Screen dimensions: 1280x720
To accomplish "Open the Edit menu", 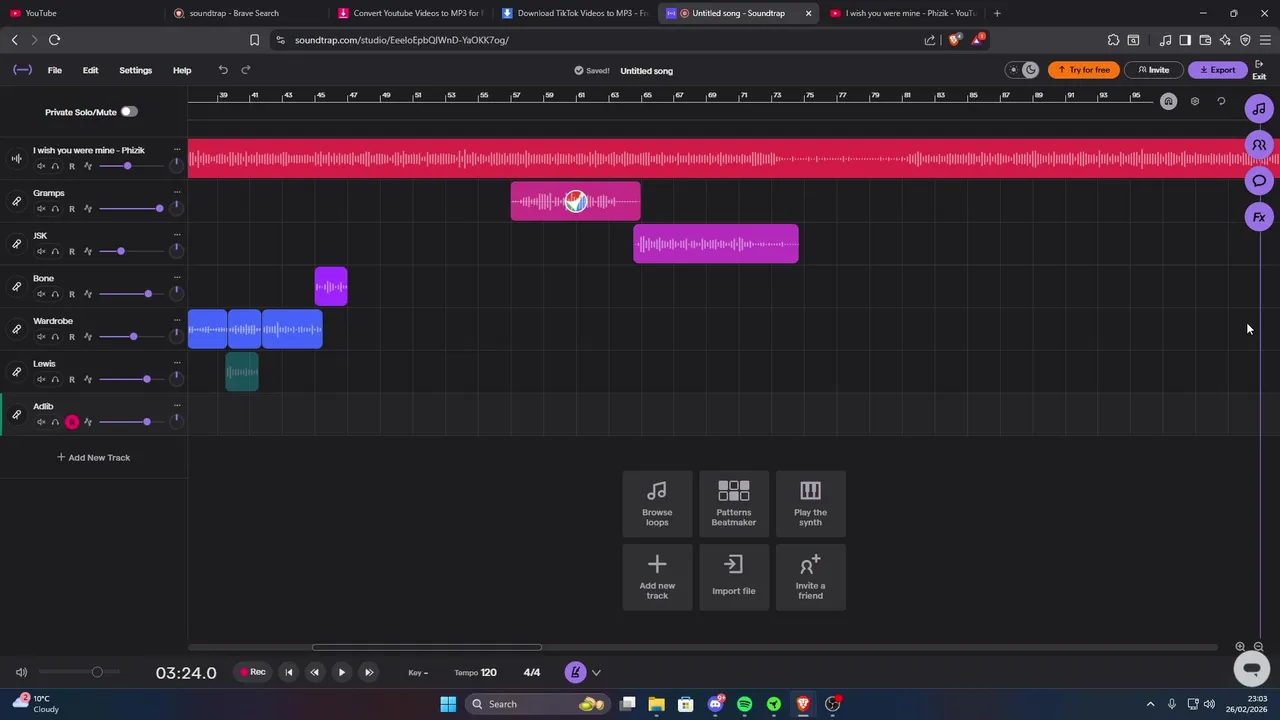I will coord(90,70).
